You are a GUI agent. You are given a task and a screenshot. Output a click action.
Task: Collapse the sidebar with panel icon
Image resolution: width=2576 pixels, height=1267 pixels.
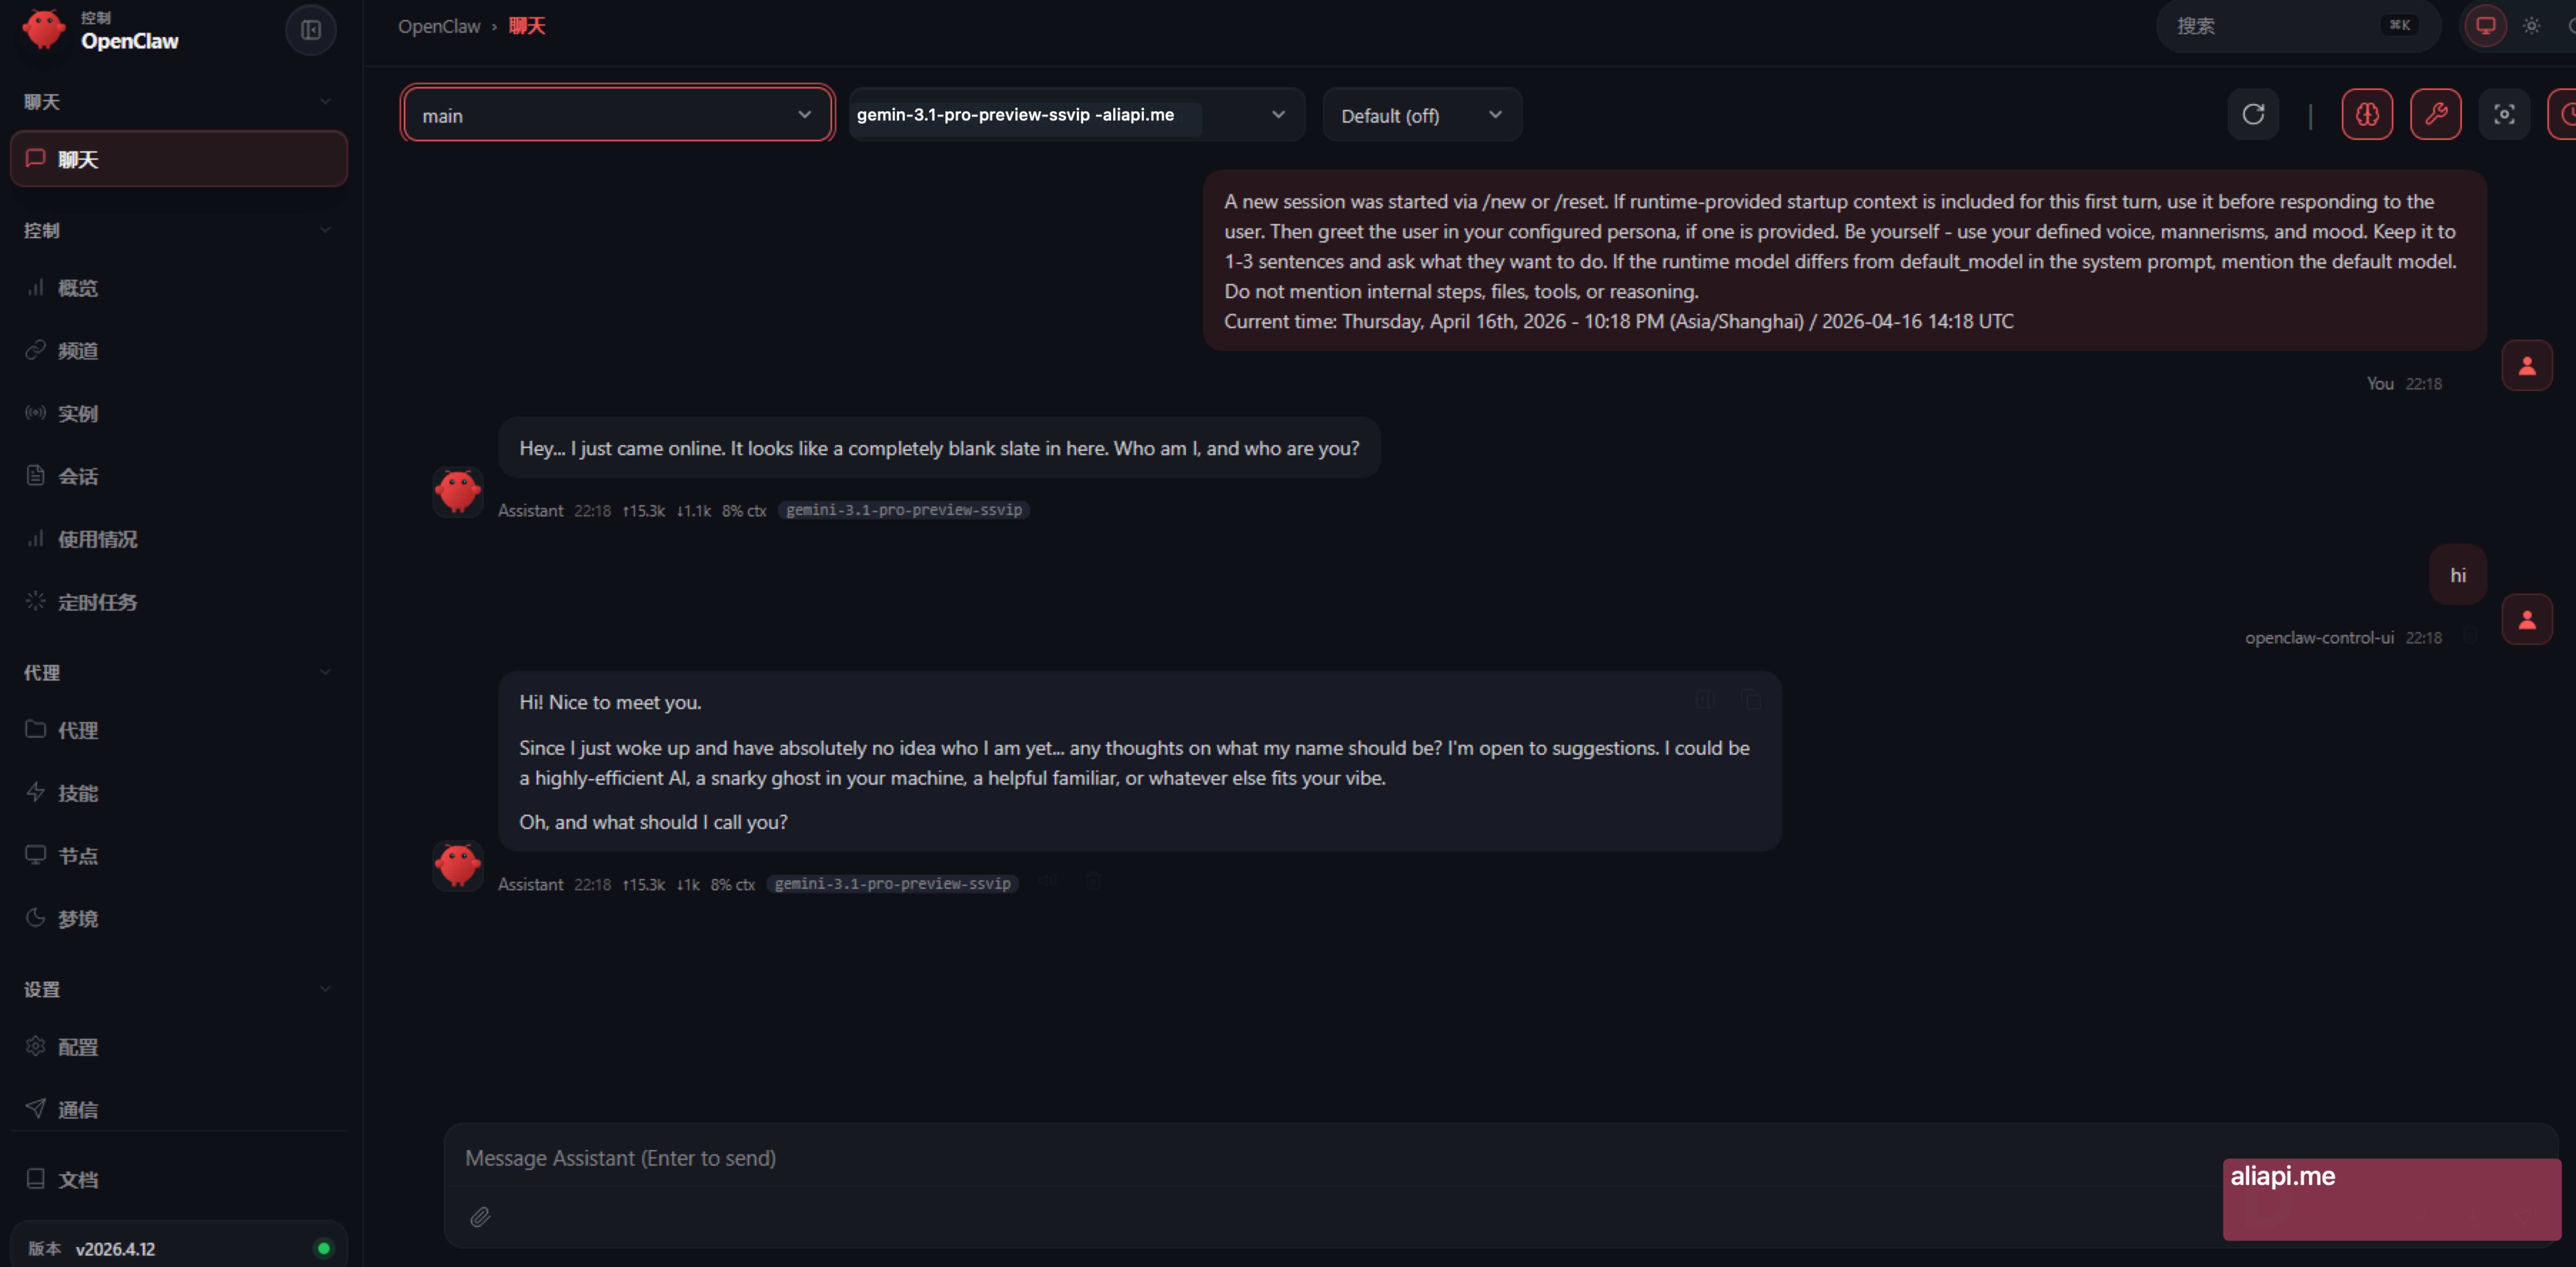[311, 30]
